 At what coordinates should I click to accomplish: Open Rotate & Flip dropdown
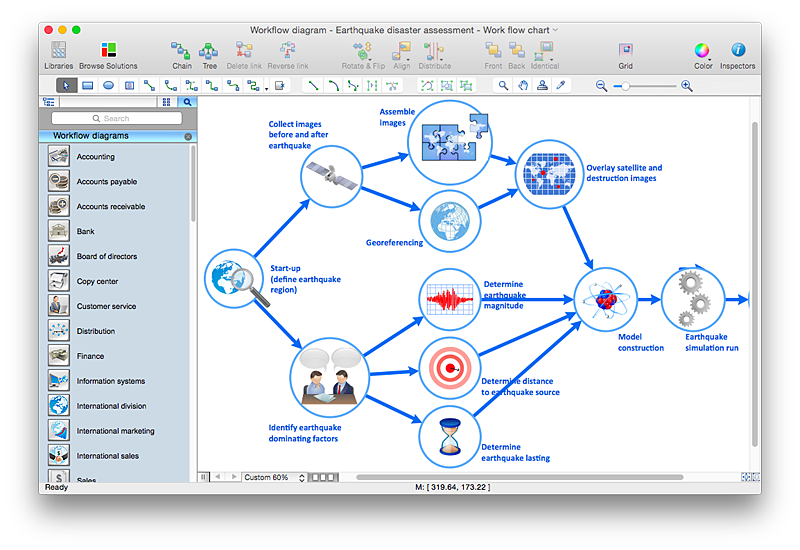click(363, 56)
